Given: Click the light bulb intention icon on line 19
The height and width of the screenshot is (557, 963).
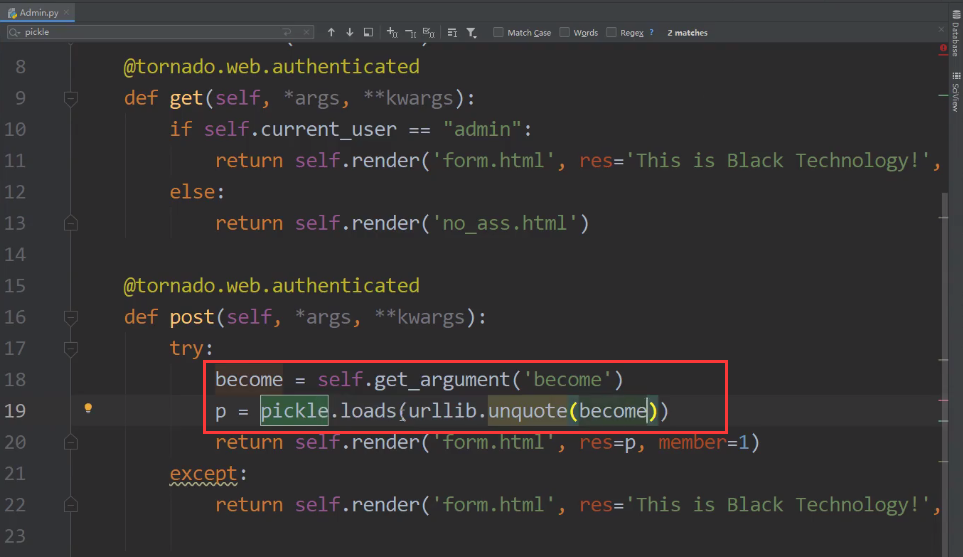Looking at the screenshot, I should tap(88, 408).
